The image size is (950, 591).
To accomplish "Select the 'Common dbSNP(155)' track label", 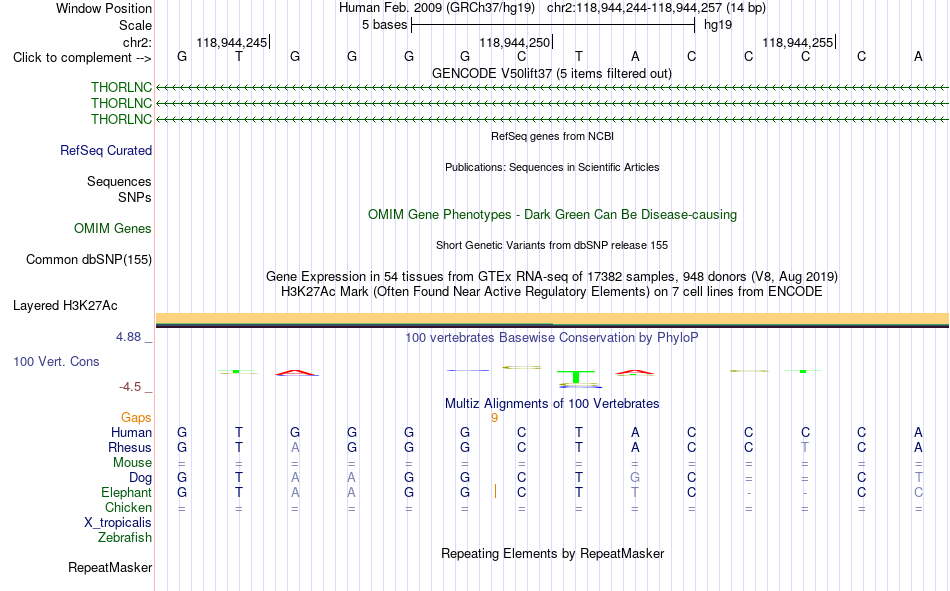I will tap(89, 259).
